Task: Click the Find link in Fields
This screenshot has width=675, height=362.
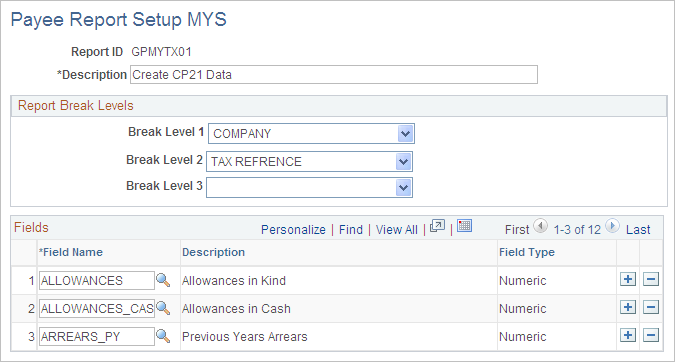Action: pos(351,230)
